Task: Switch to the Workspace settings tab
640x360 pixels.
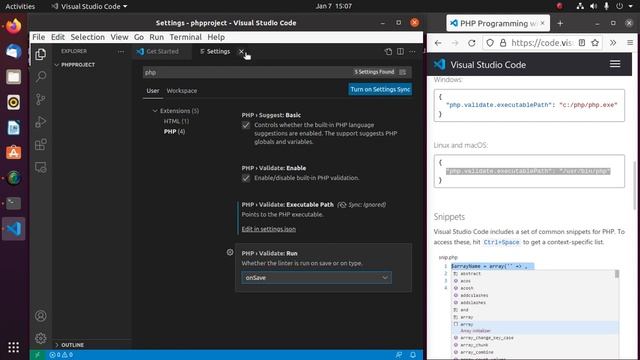Action: pyautogui.click(x=182, y=91)
